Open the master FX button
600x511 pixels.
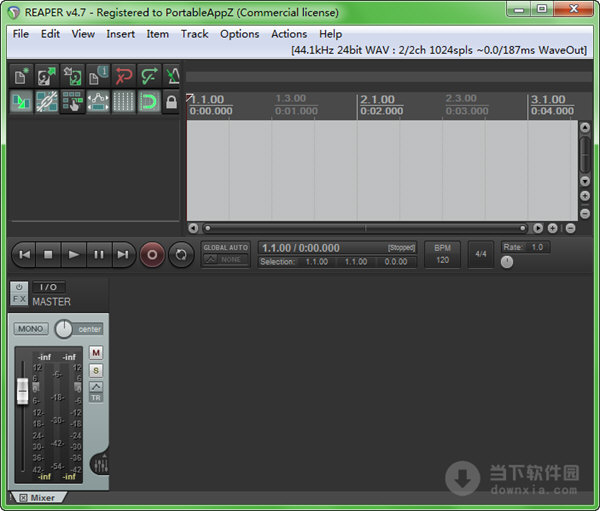(x=19, y=299)
